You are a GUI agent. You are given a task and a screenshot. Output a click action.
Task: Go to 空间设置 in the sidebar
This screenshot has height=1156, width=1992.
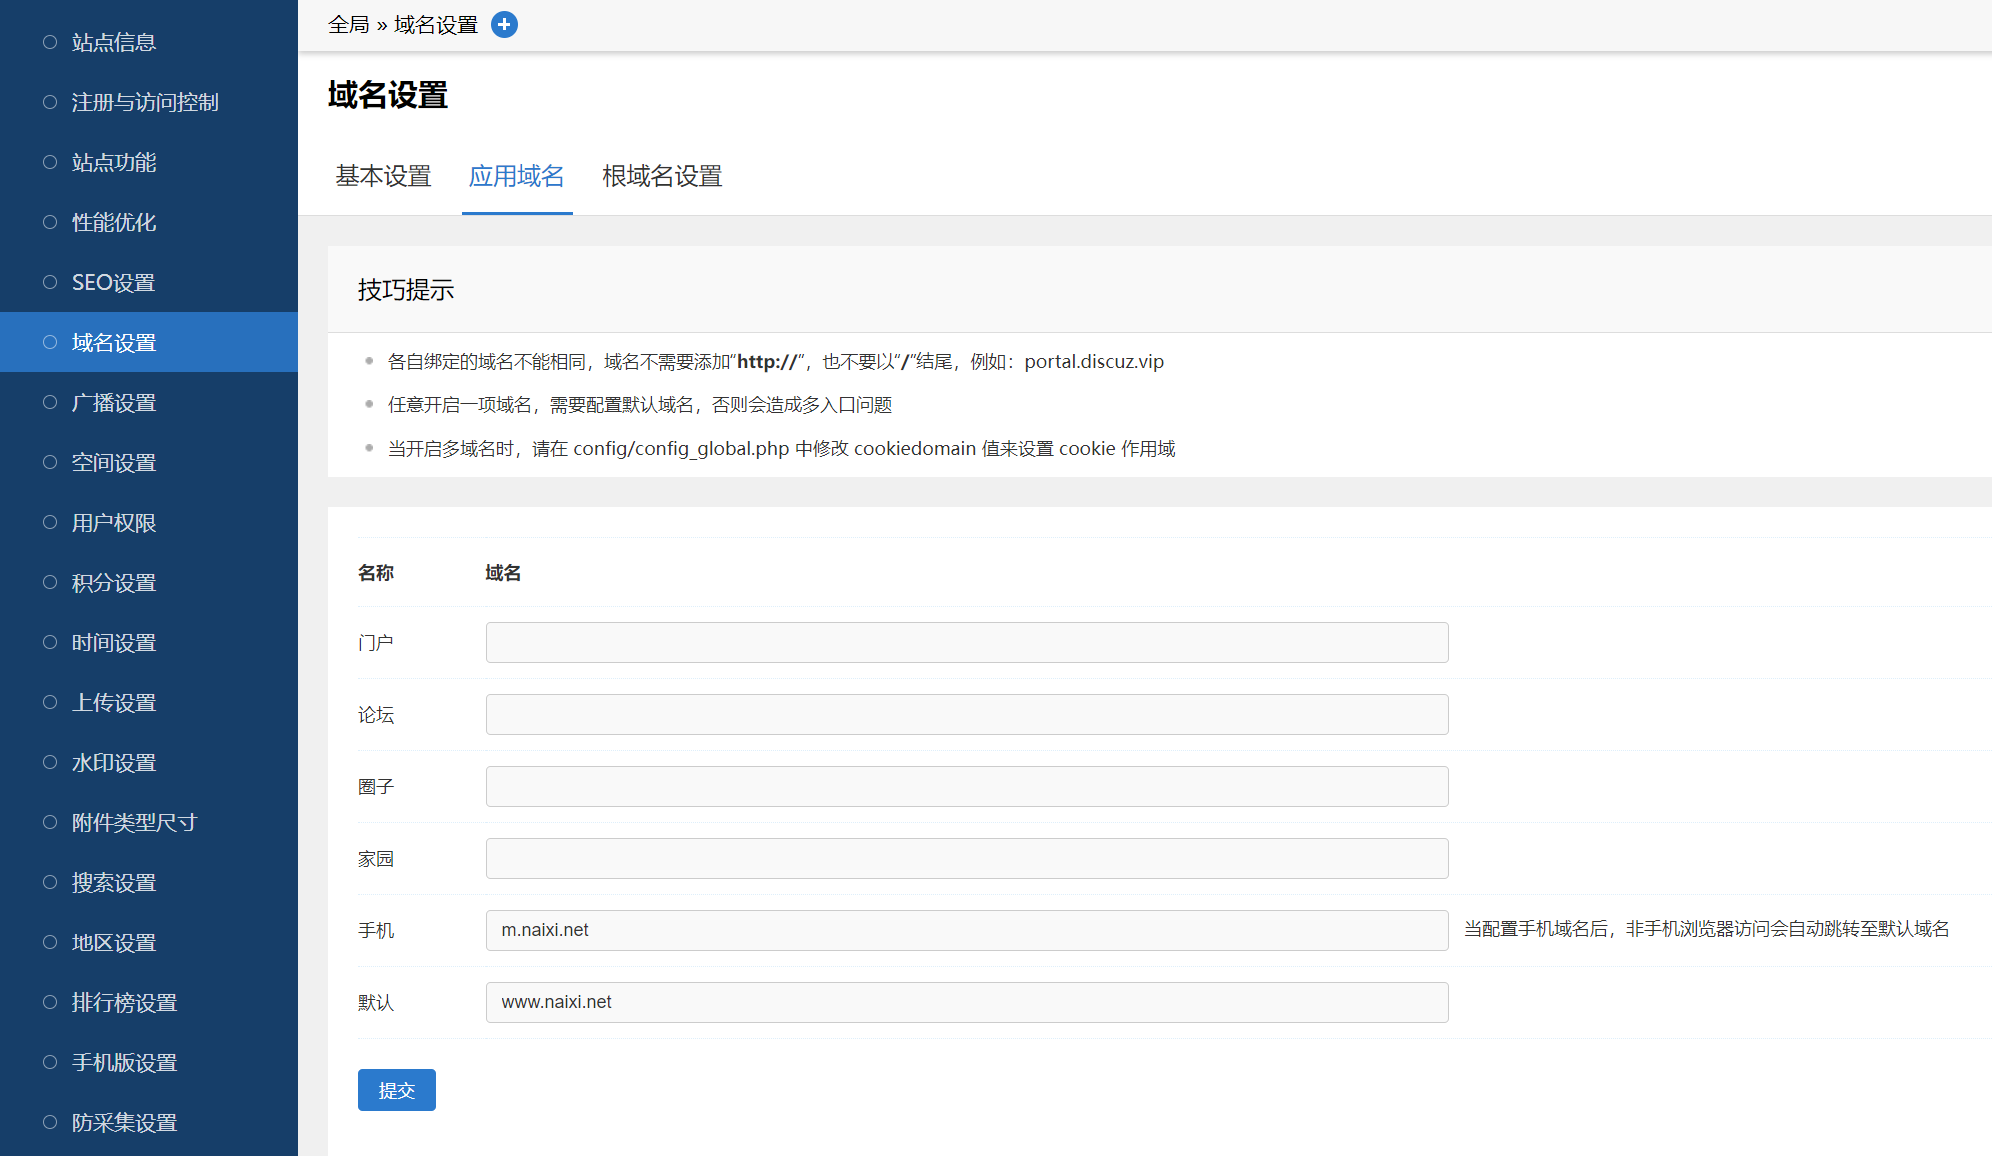coord(114,462)
